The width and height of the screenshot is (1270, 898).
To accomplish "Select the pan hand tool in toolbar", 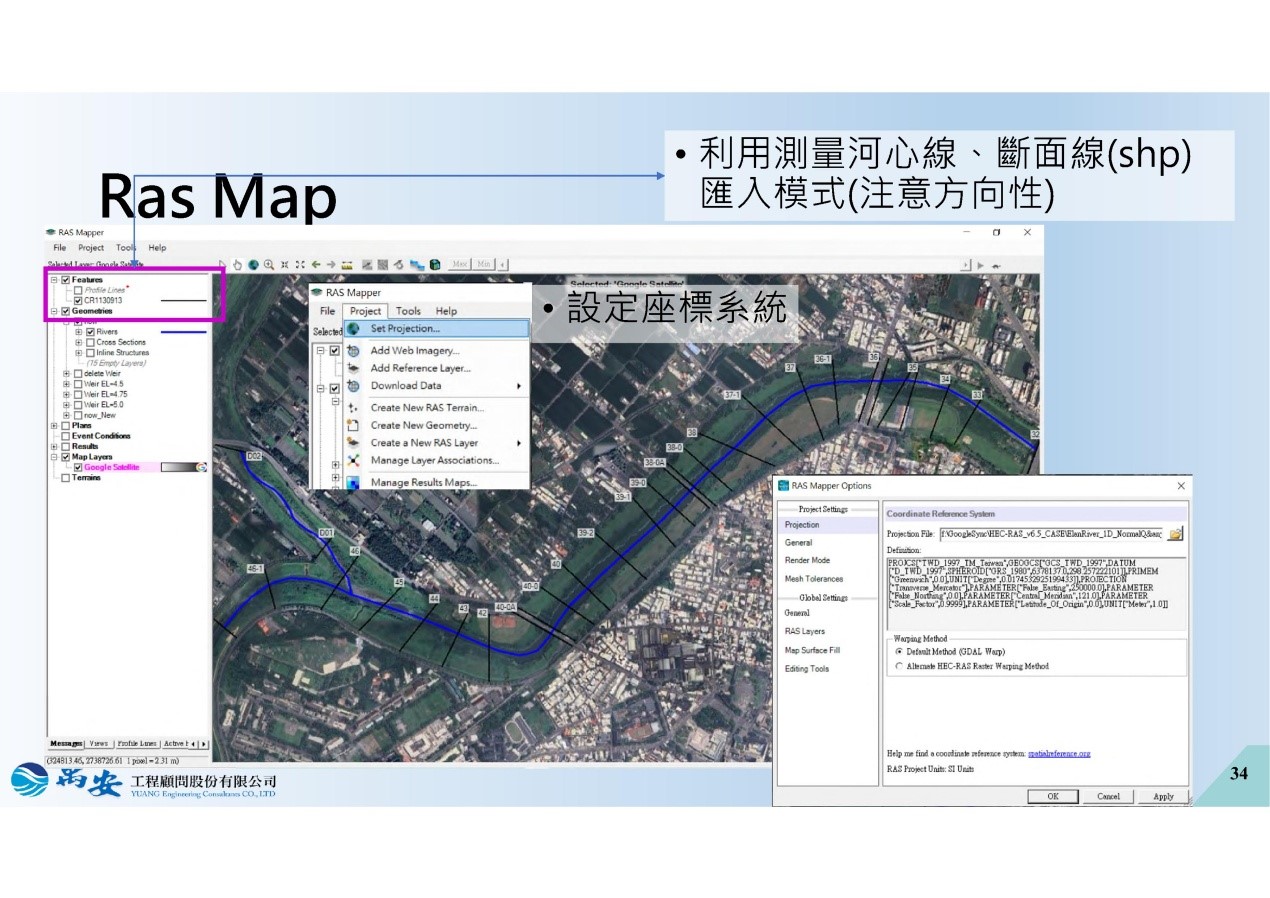I will [238, 264].
